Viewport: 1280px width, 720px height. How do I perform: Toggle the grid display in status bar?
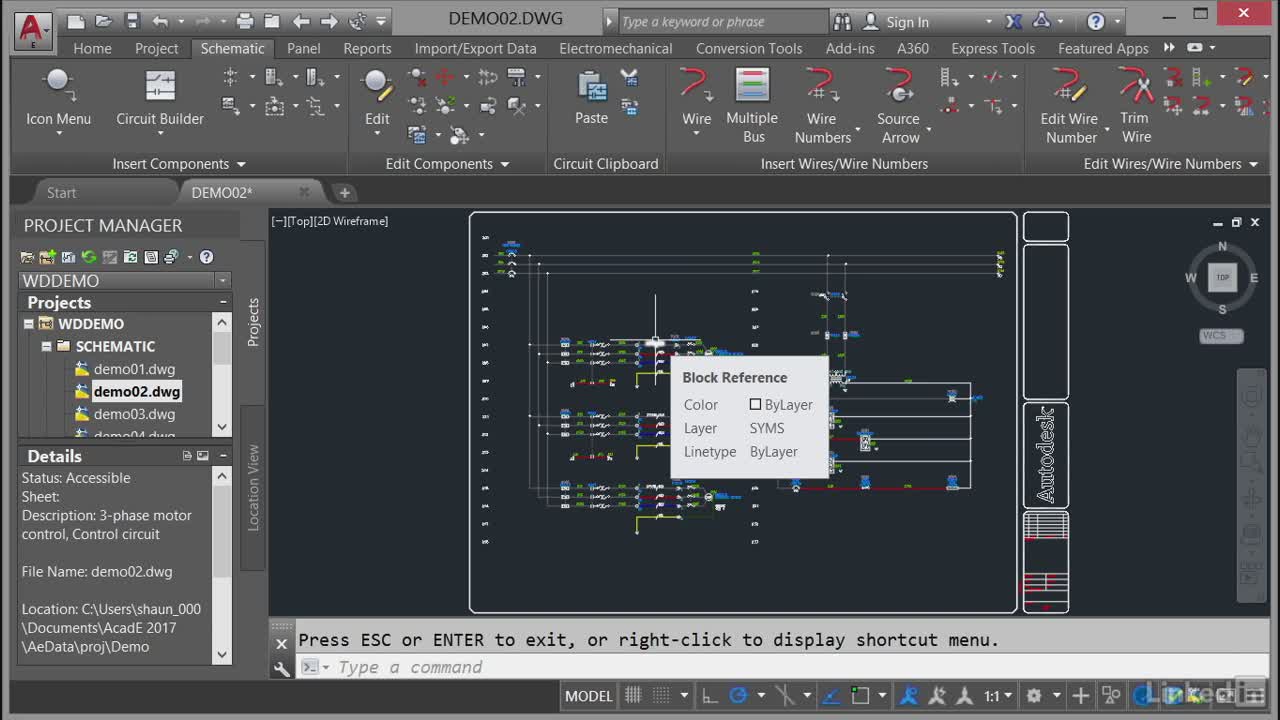coord(633,695)
